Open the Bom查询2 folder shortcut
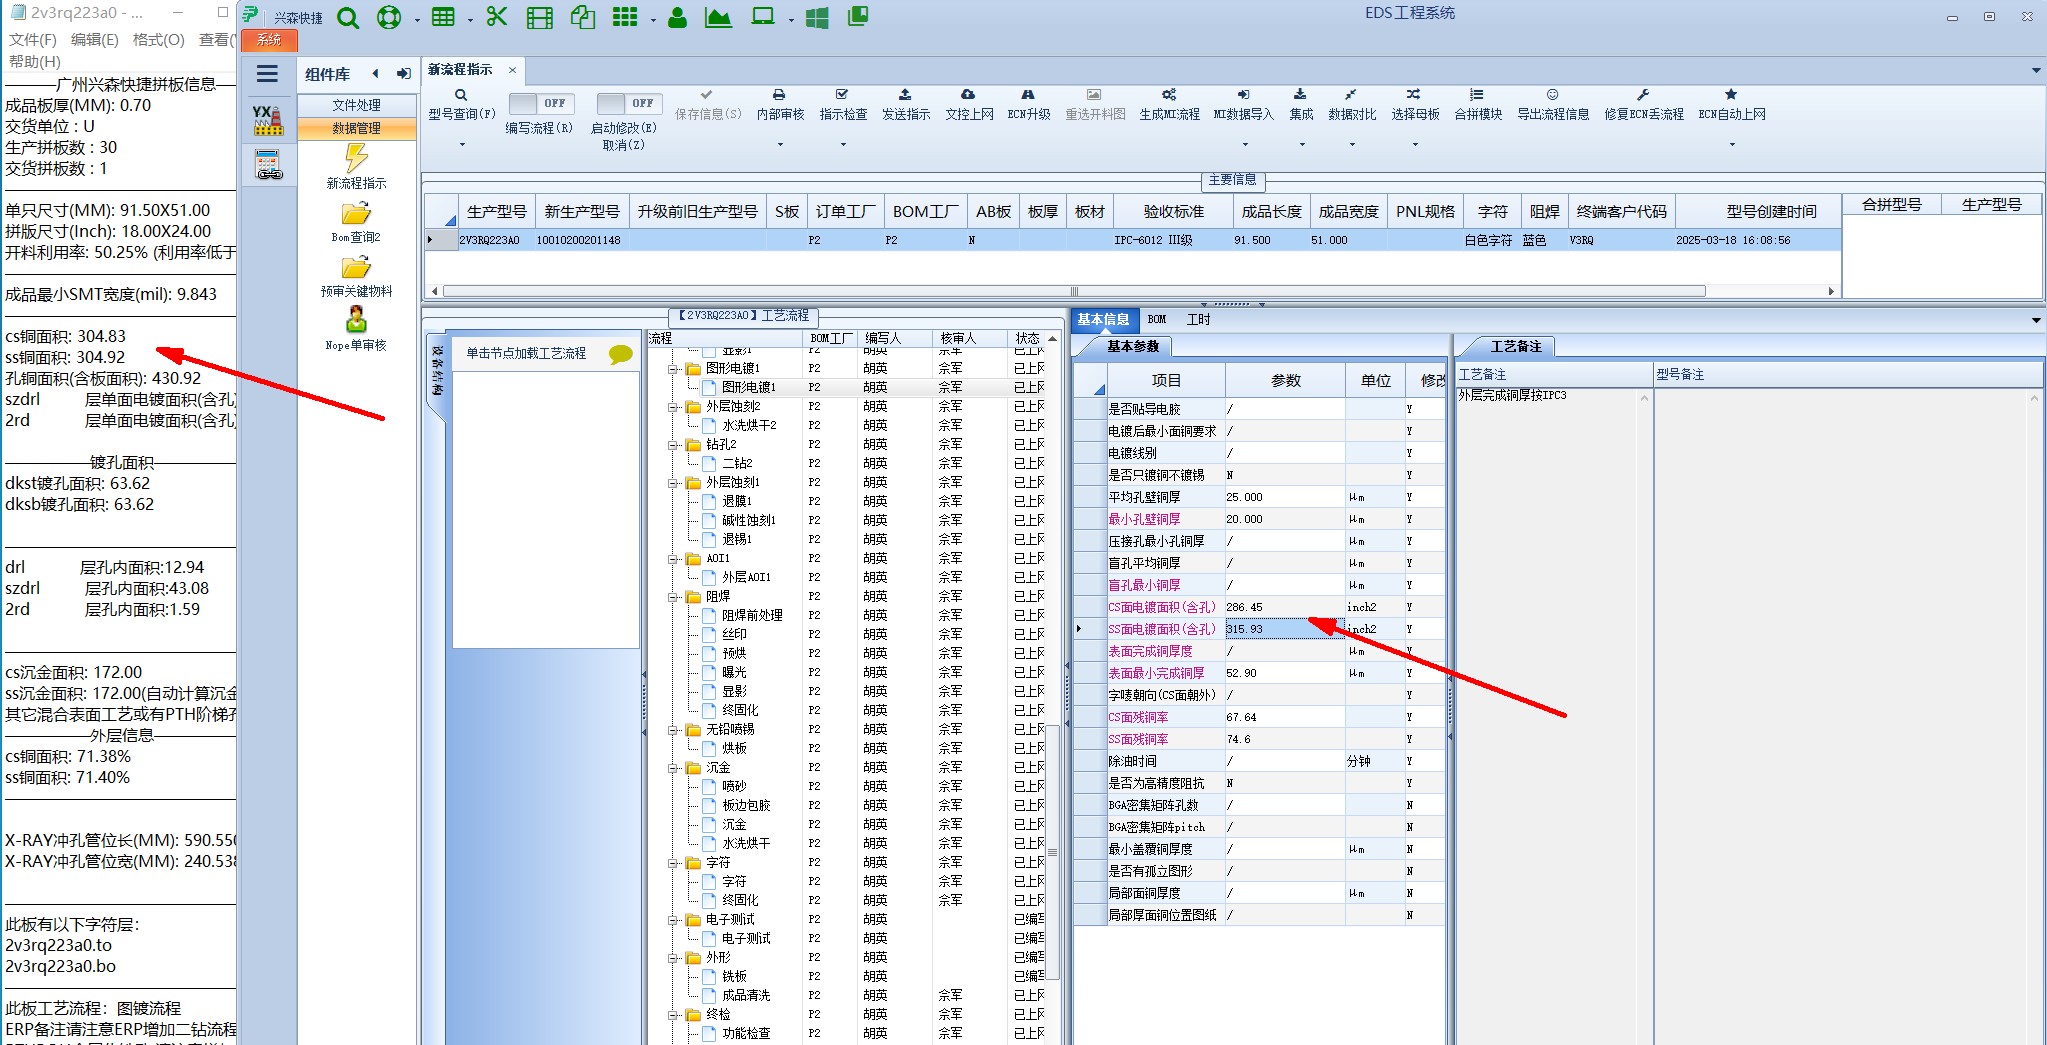Image resolution: width=2047 pixels, height=1045 pixels. [x=356, y=221]
